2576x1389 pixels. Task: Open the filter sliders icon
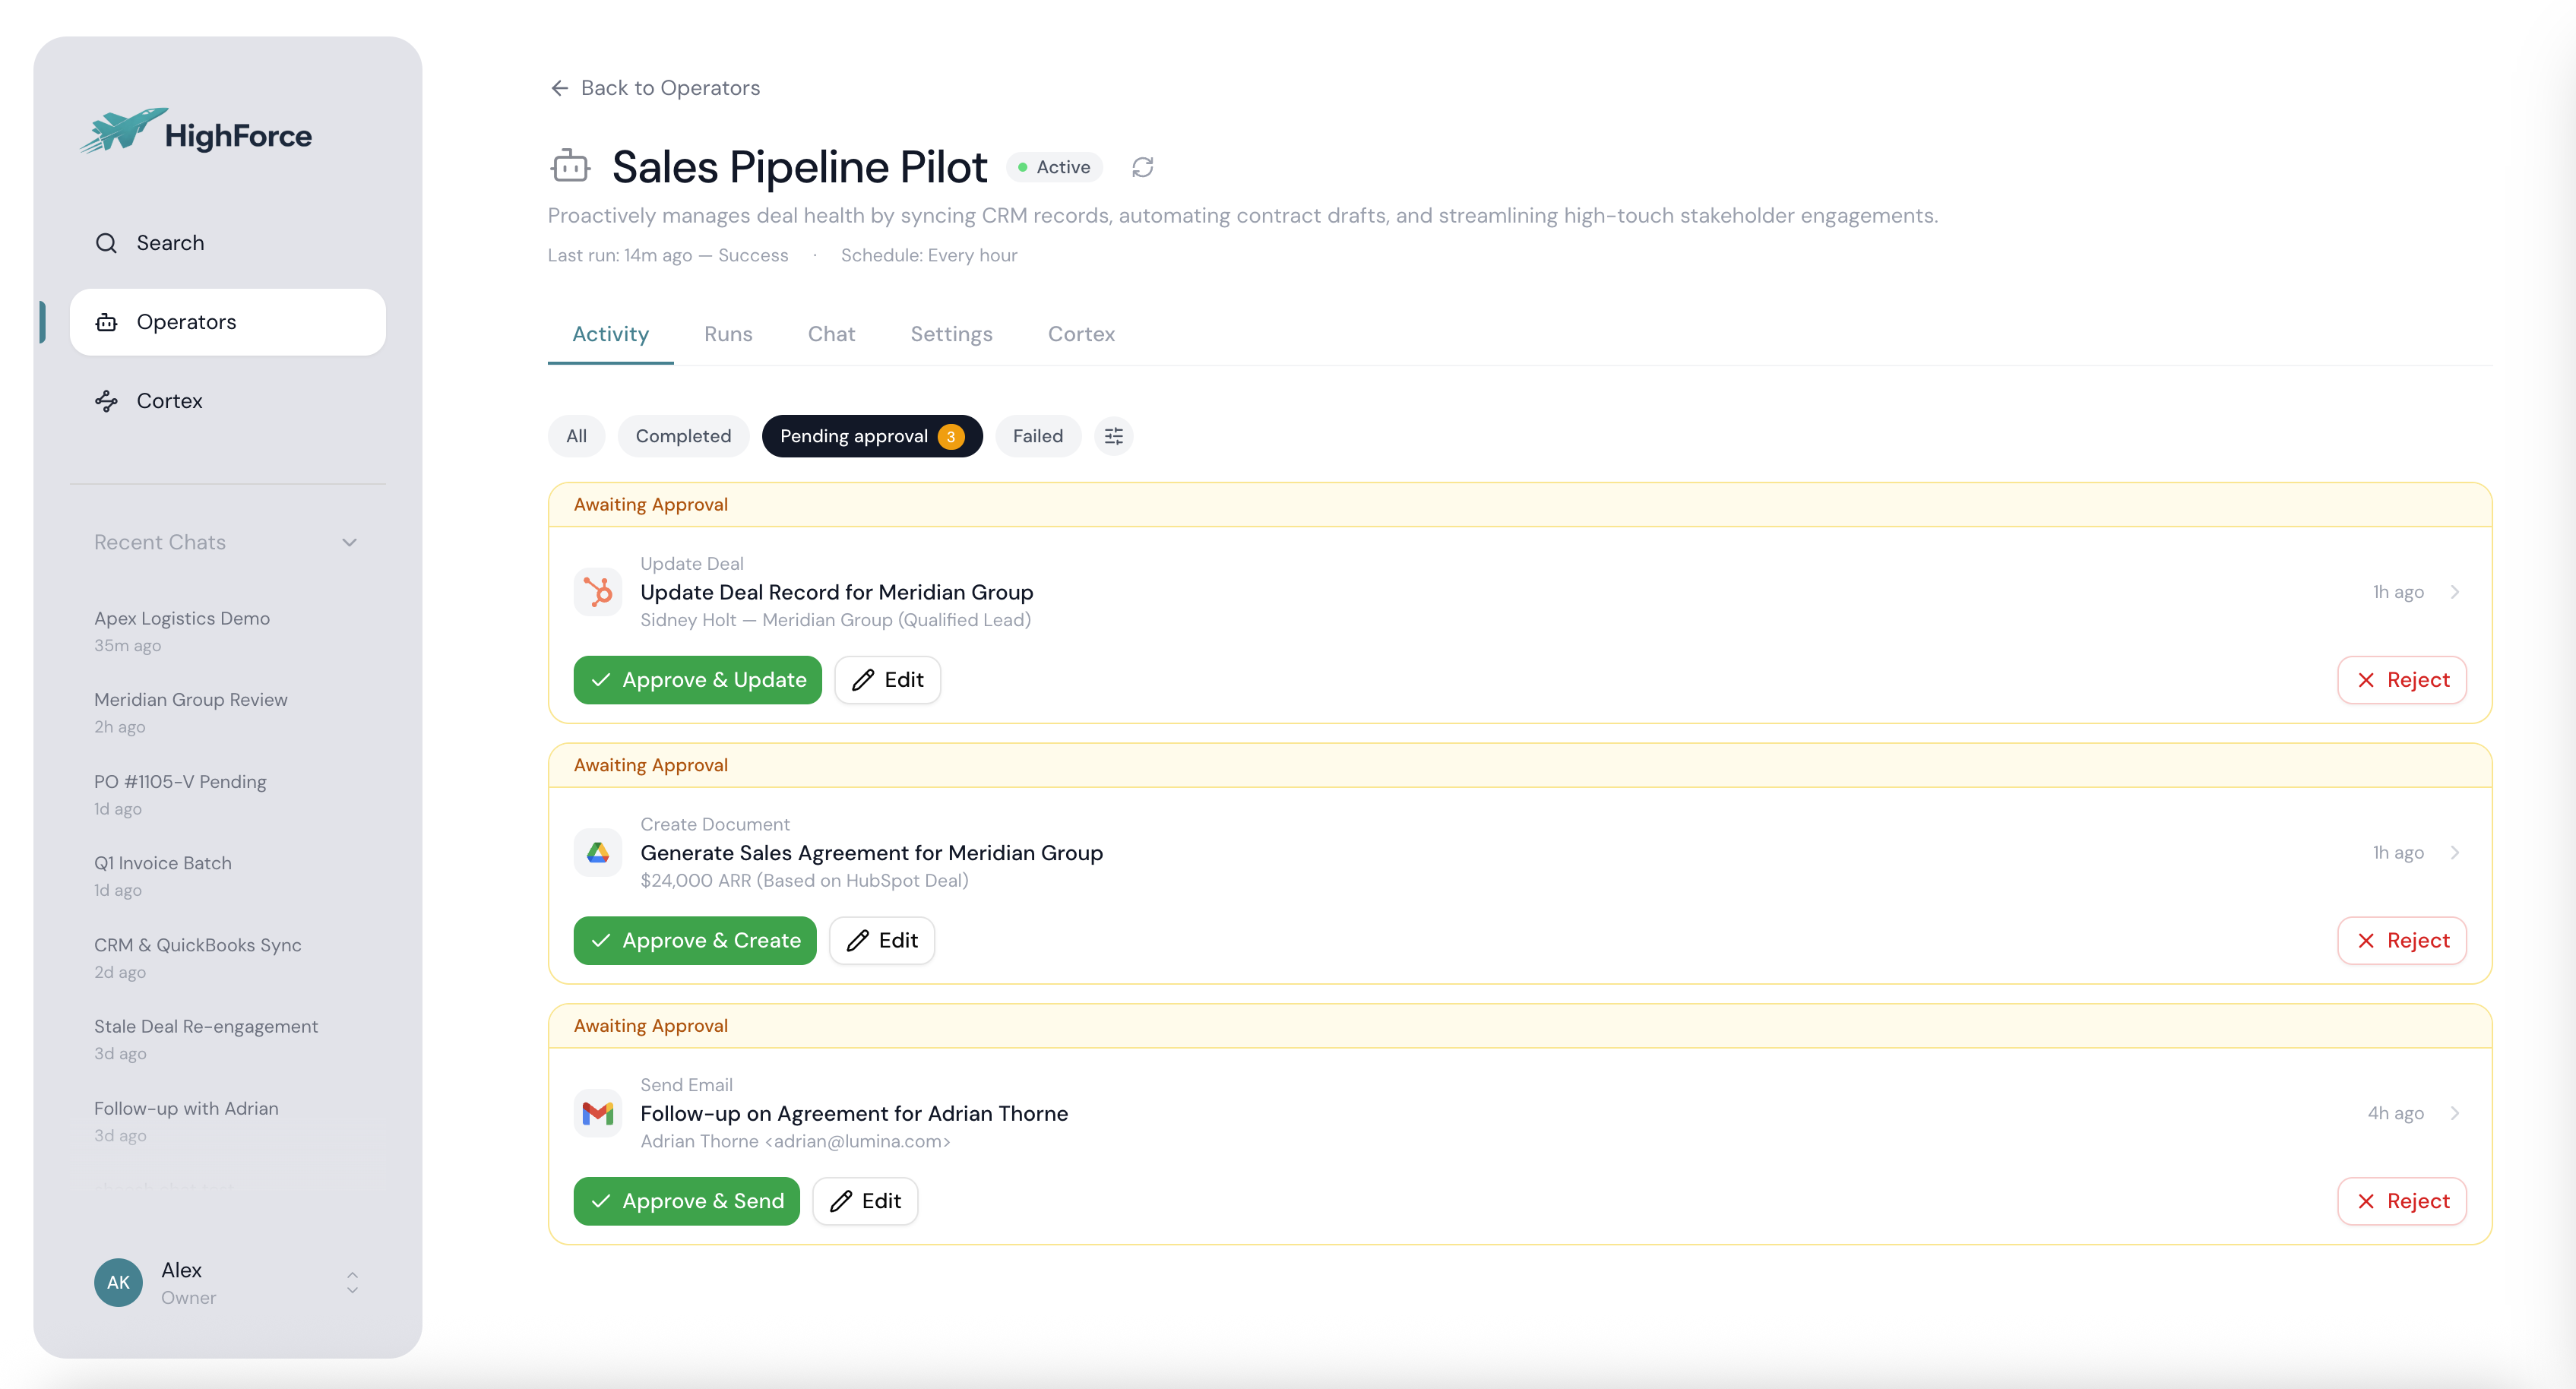tap(1113, 436)
